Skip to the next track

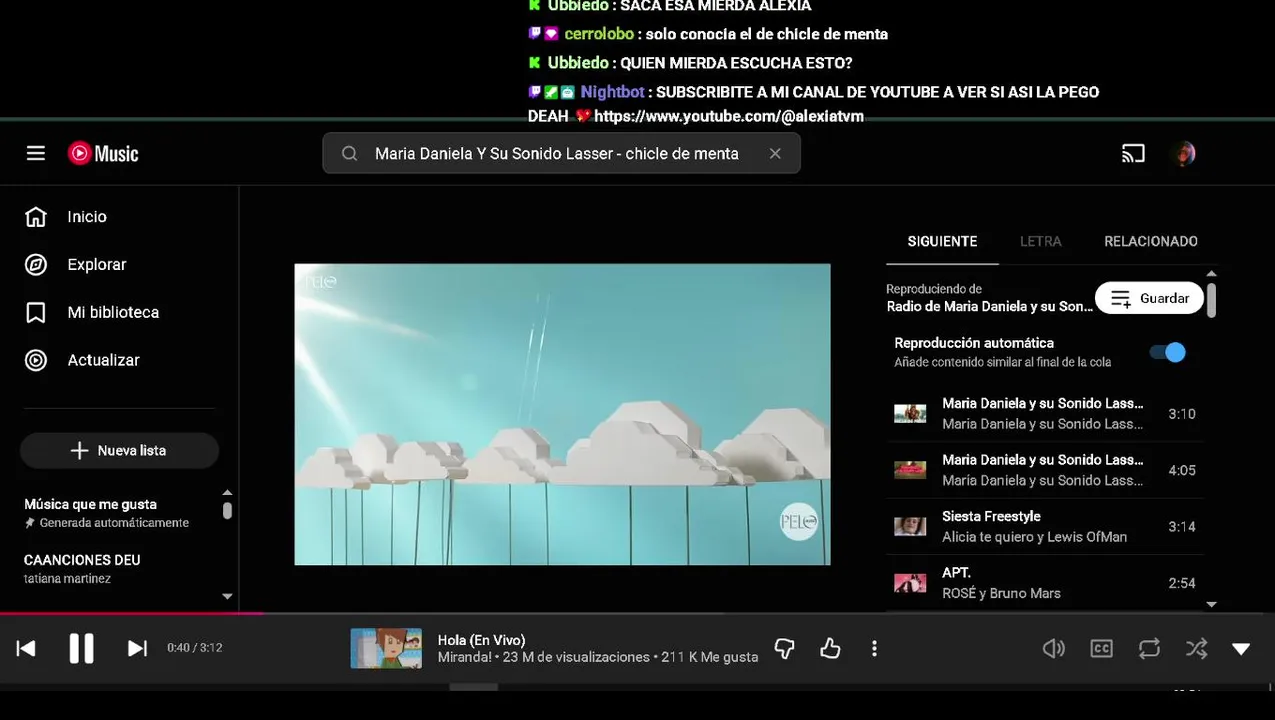[137, 648]
